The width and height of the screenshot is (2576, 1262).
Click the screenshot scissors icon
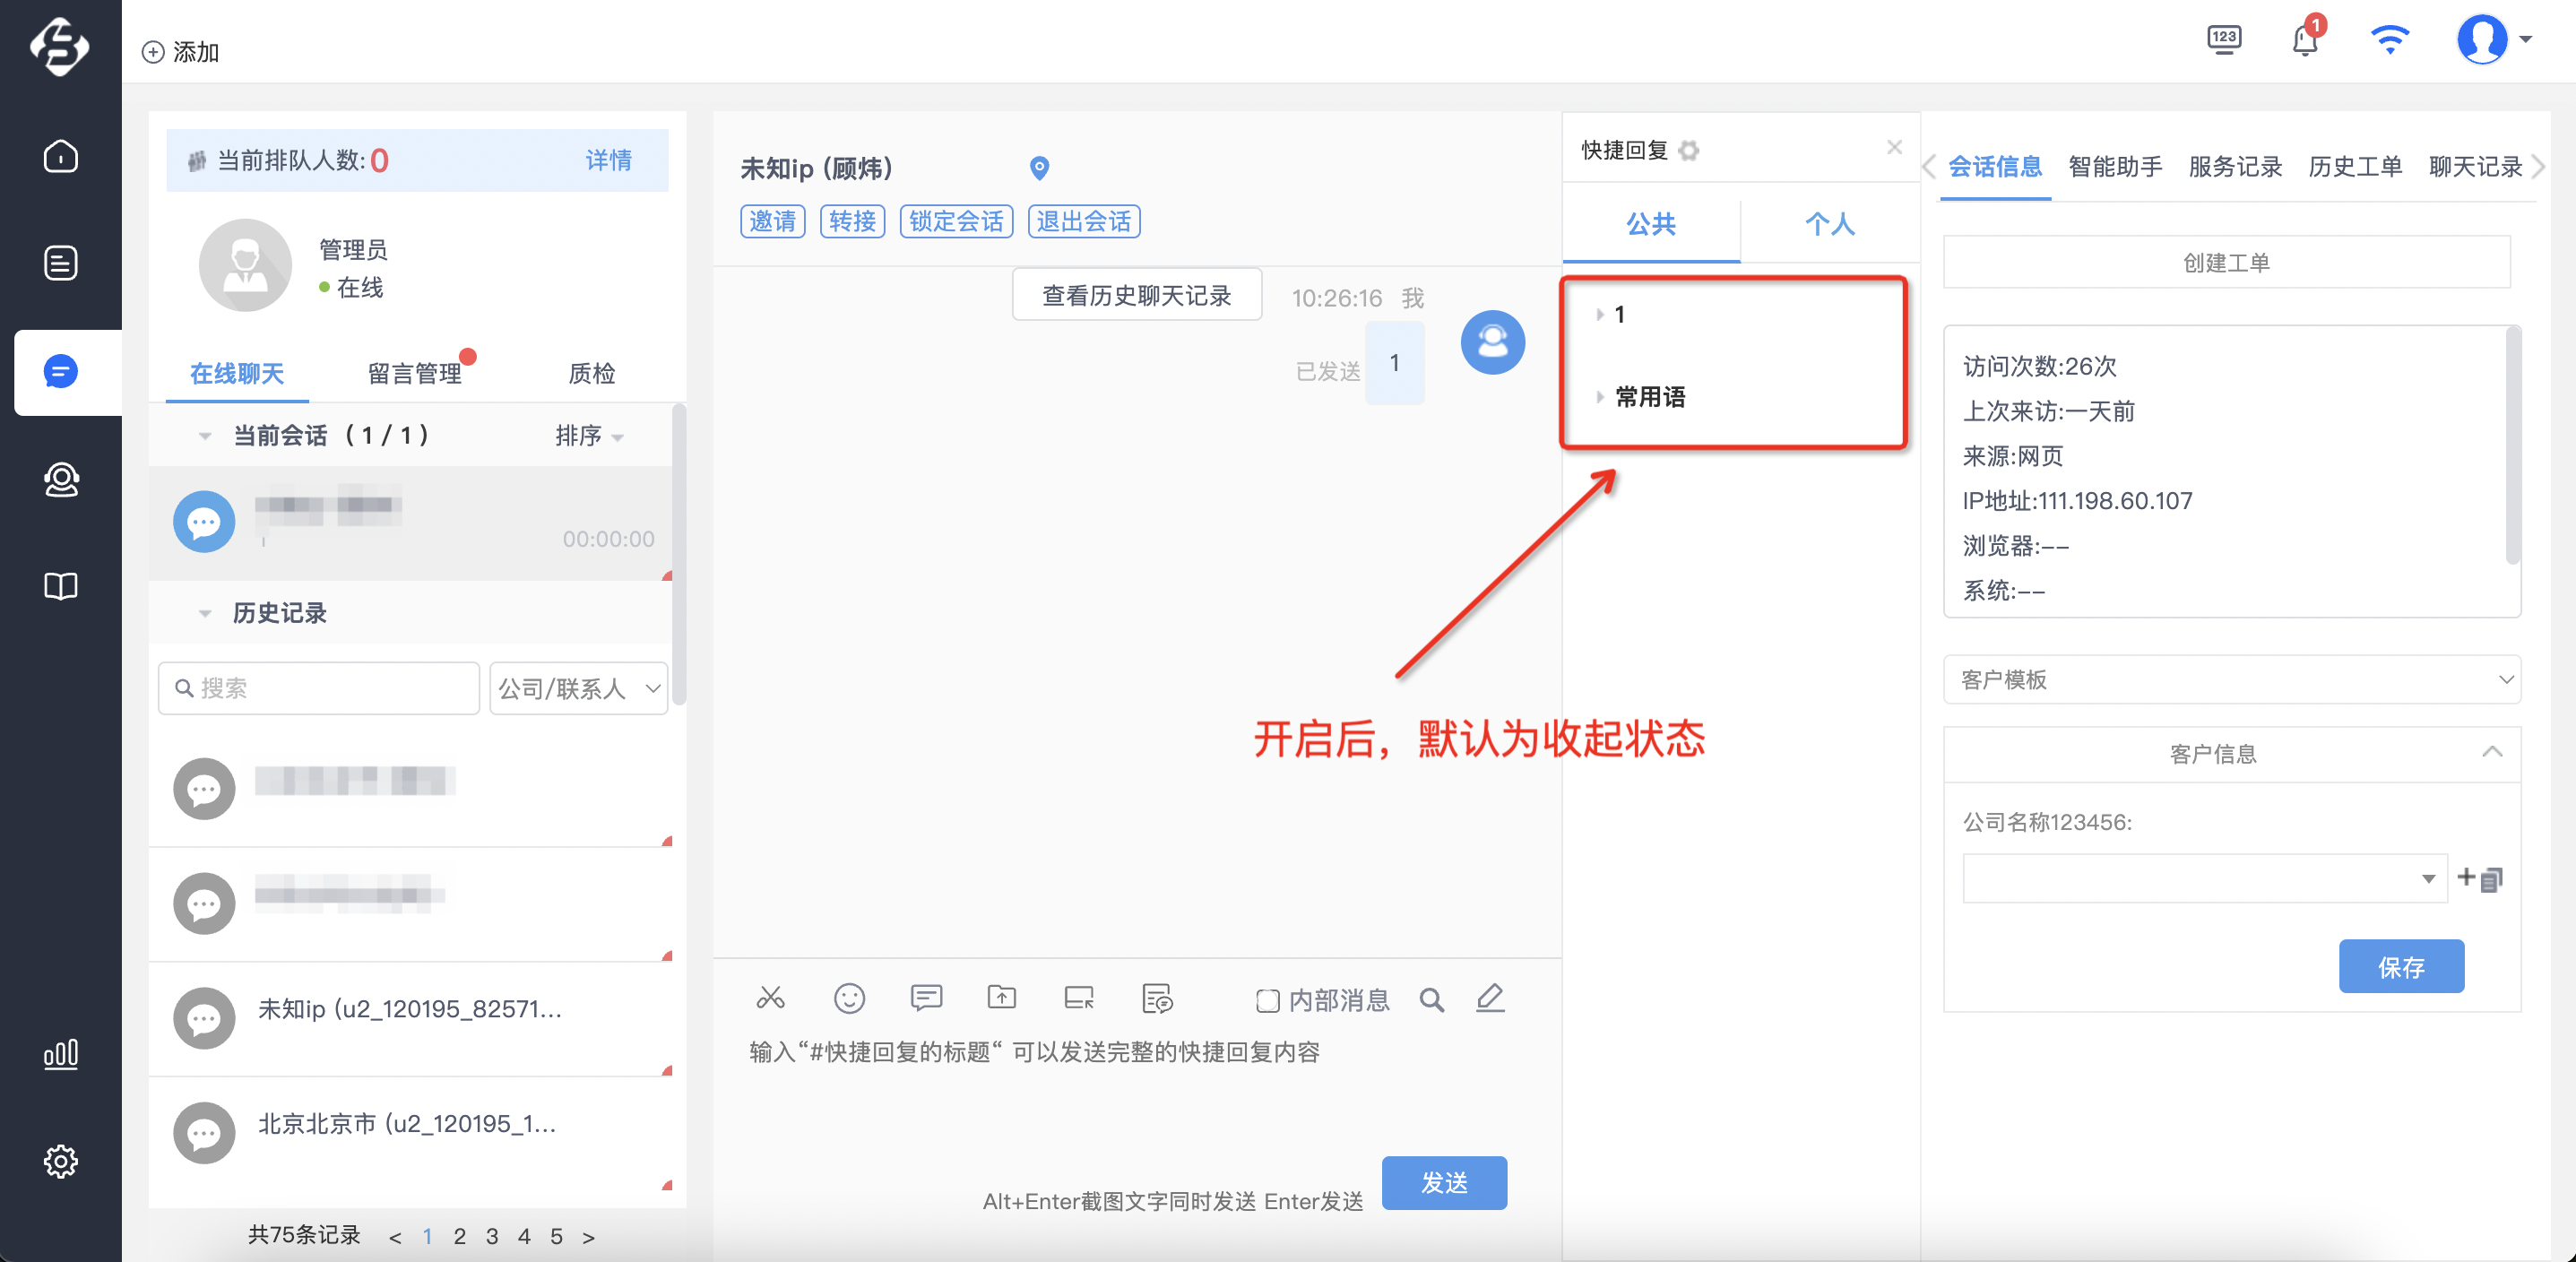[770, 997]
